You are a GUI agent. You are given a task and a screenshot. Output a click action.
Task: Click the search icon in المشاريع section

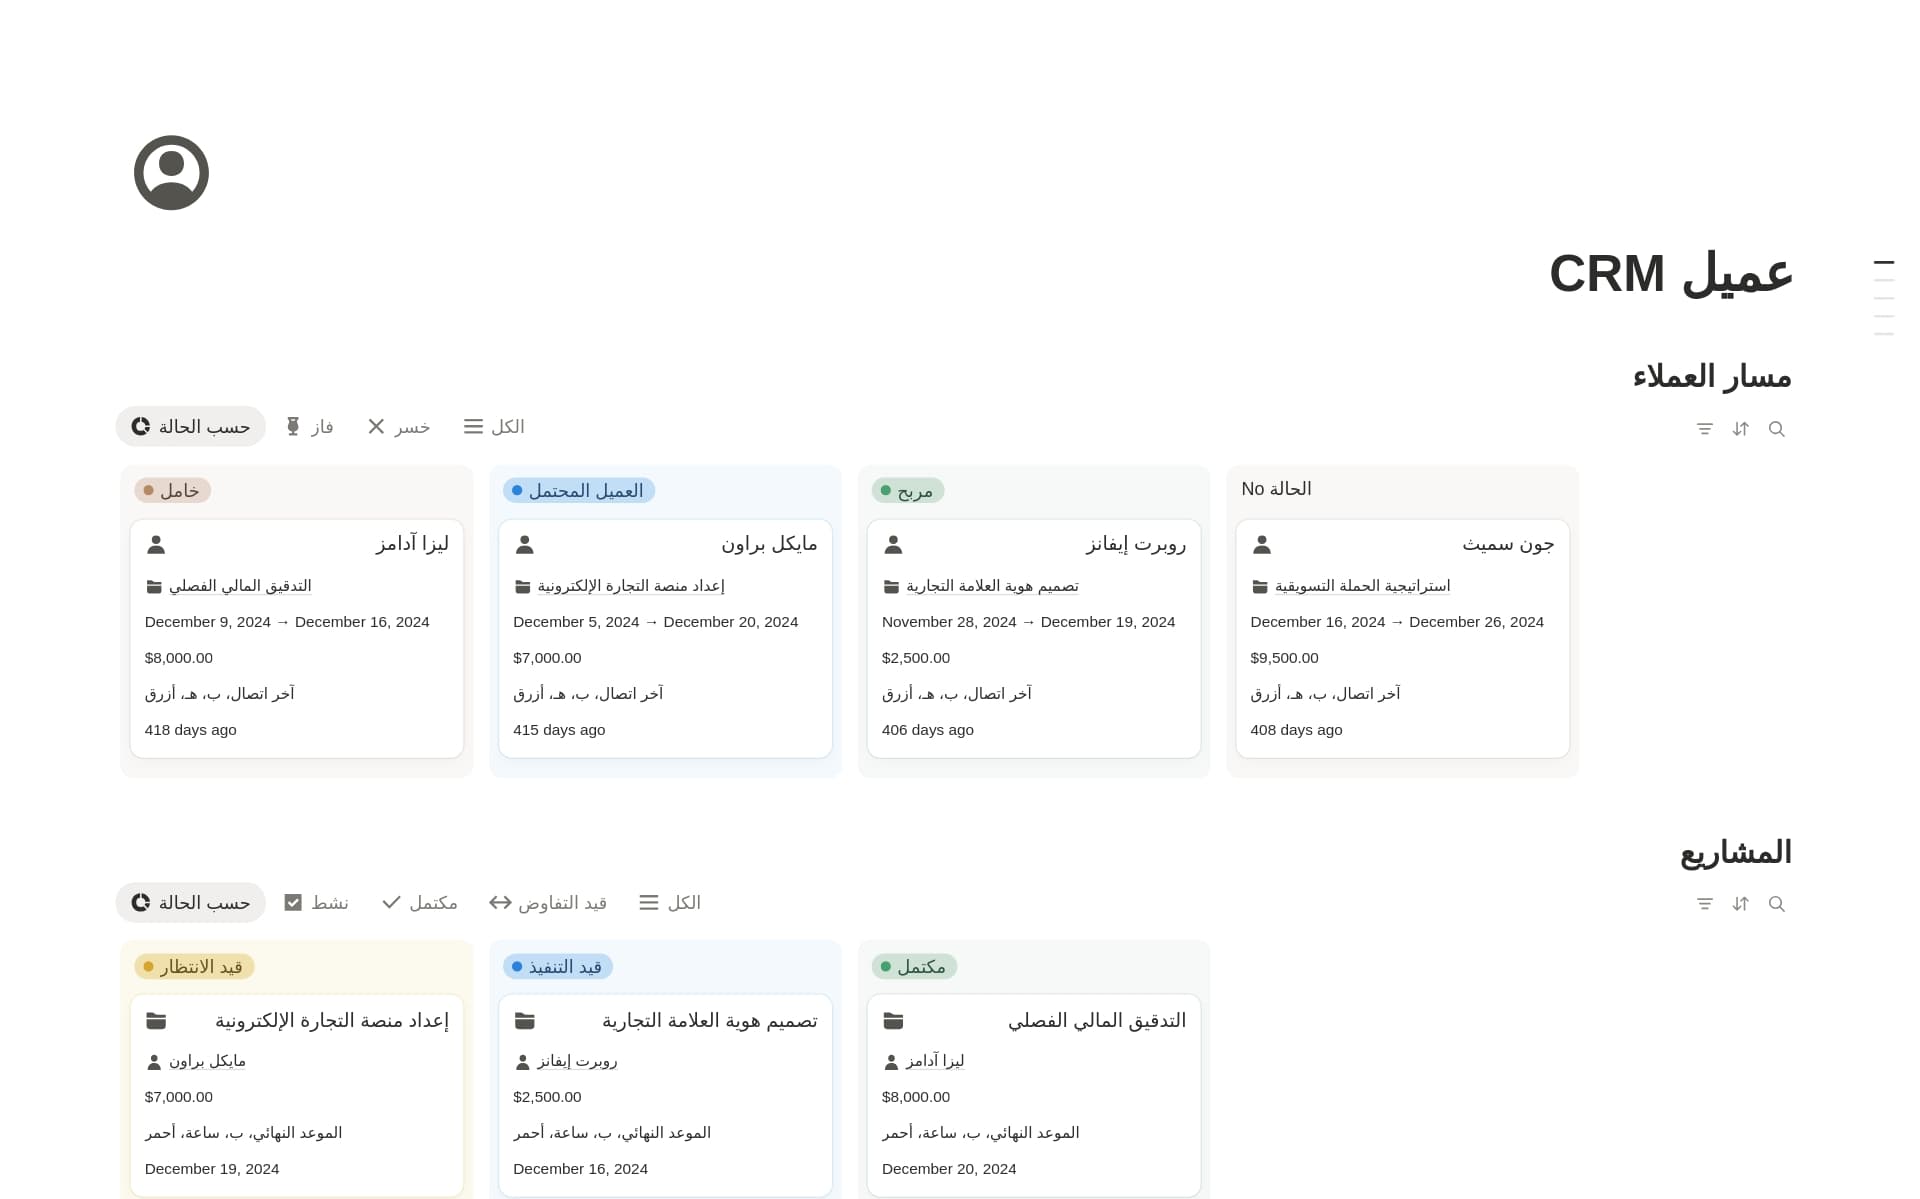pos(1776,904)
